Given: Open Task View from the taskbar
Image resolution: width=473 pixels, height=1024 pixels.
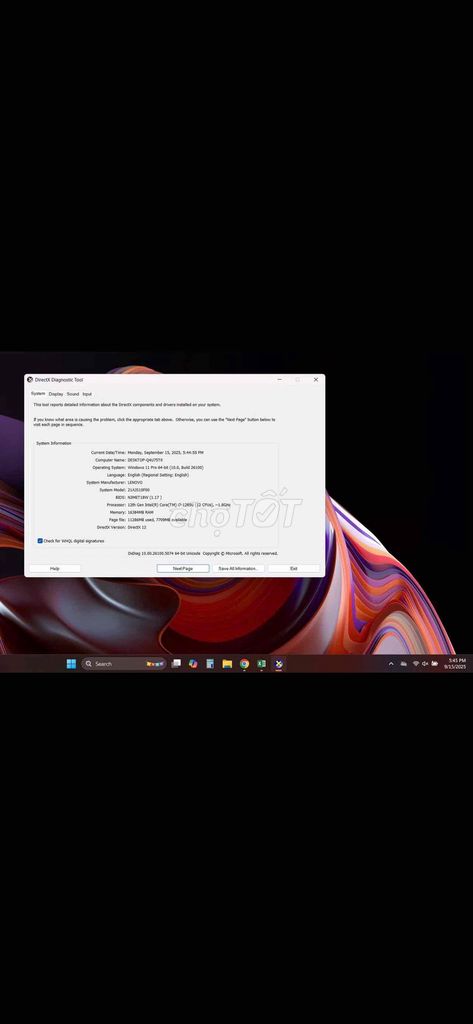Looking at the screenshot, I should coord(176,664).
